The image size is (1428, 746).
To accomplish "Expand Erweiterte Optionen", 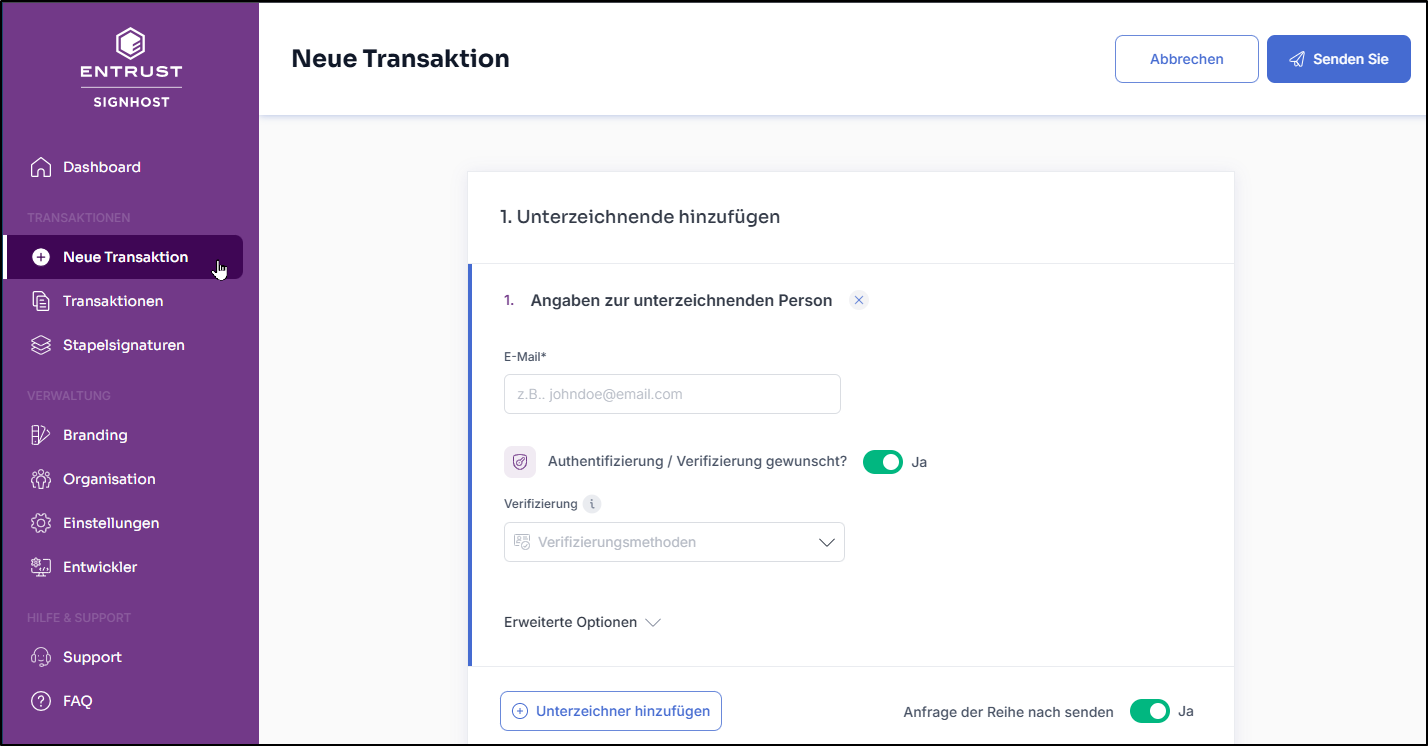I will (x=583, y=622).
